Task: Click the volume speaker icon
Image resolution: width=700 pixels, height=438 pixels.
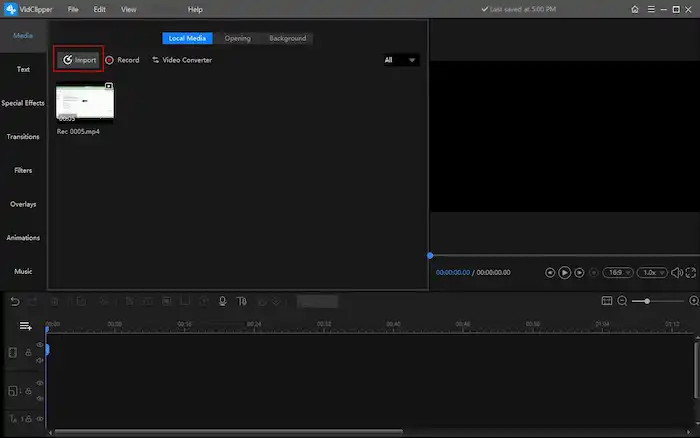Action: pyautogui.click(x=677, y=272)
